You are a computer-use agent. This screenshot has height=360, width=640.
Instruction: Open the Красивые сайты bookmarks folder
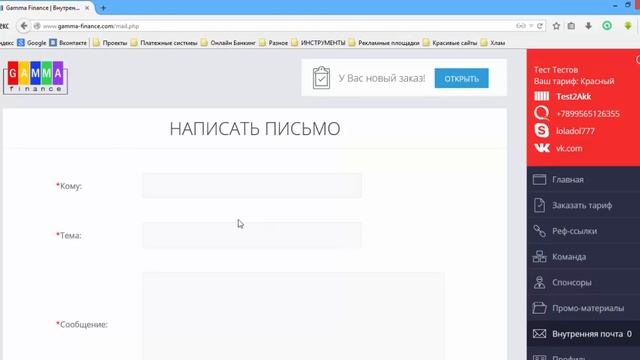tap(450, 42)
